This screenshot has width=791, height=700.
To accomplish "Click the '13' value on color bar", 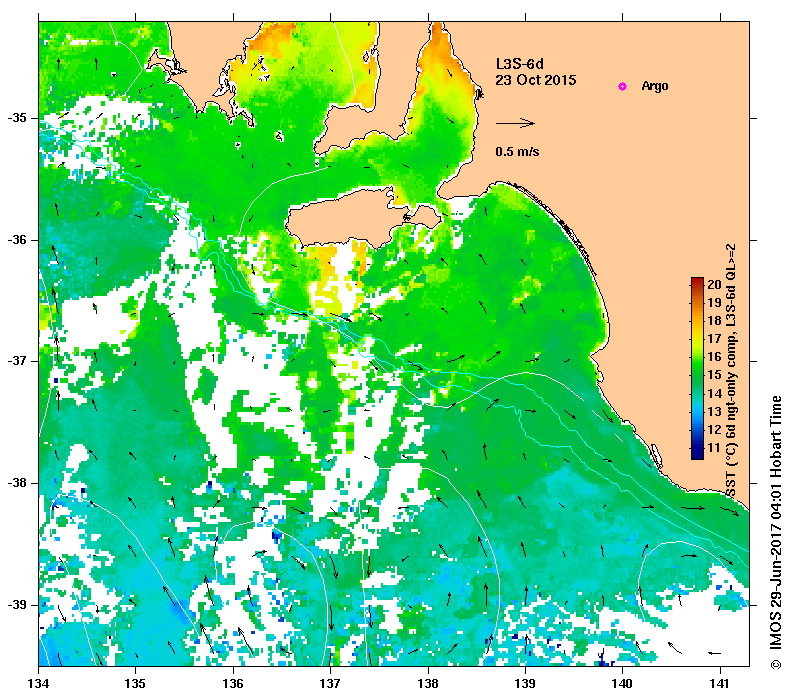I will coord(714,411).
